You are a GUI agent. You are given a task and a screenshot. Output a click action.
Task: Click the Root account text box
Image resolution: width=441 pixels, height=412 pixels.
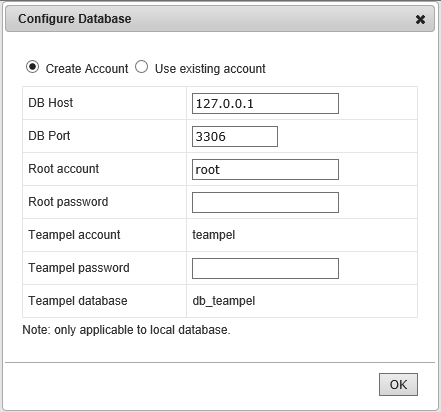click(x=265, y=169)
